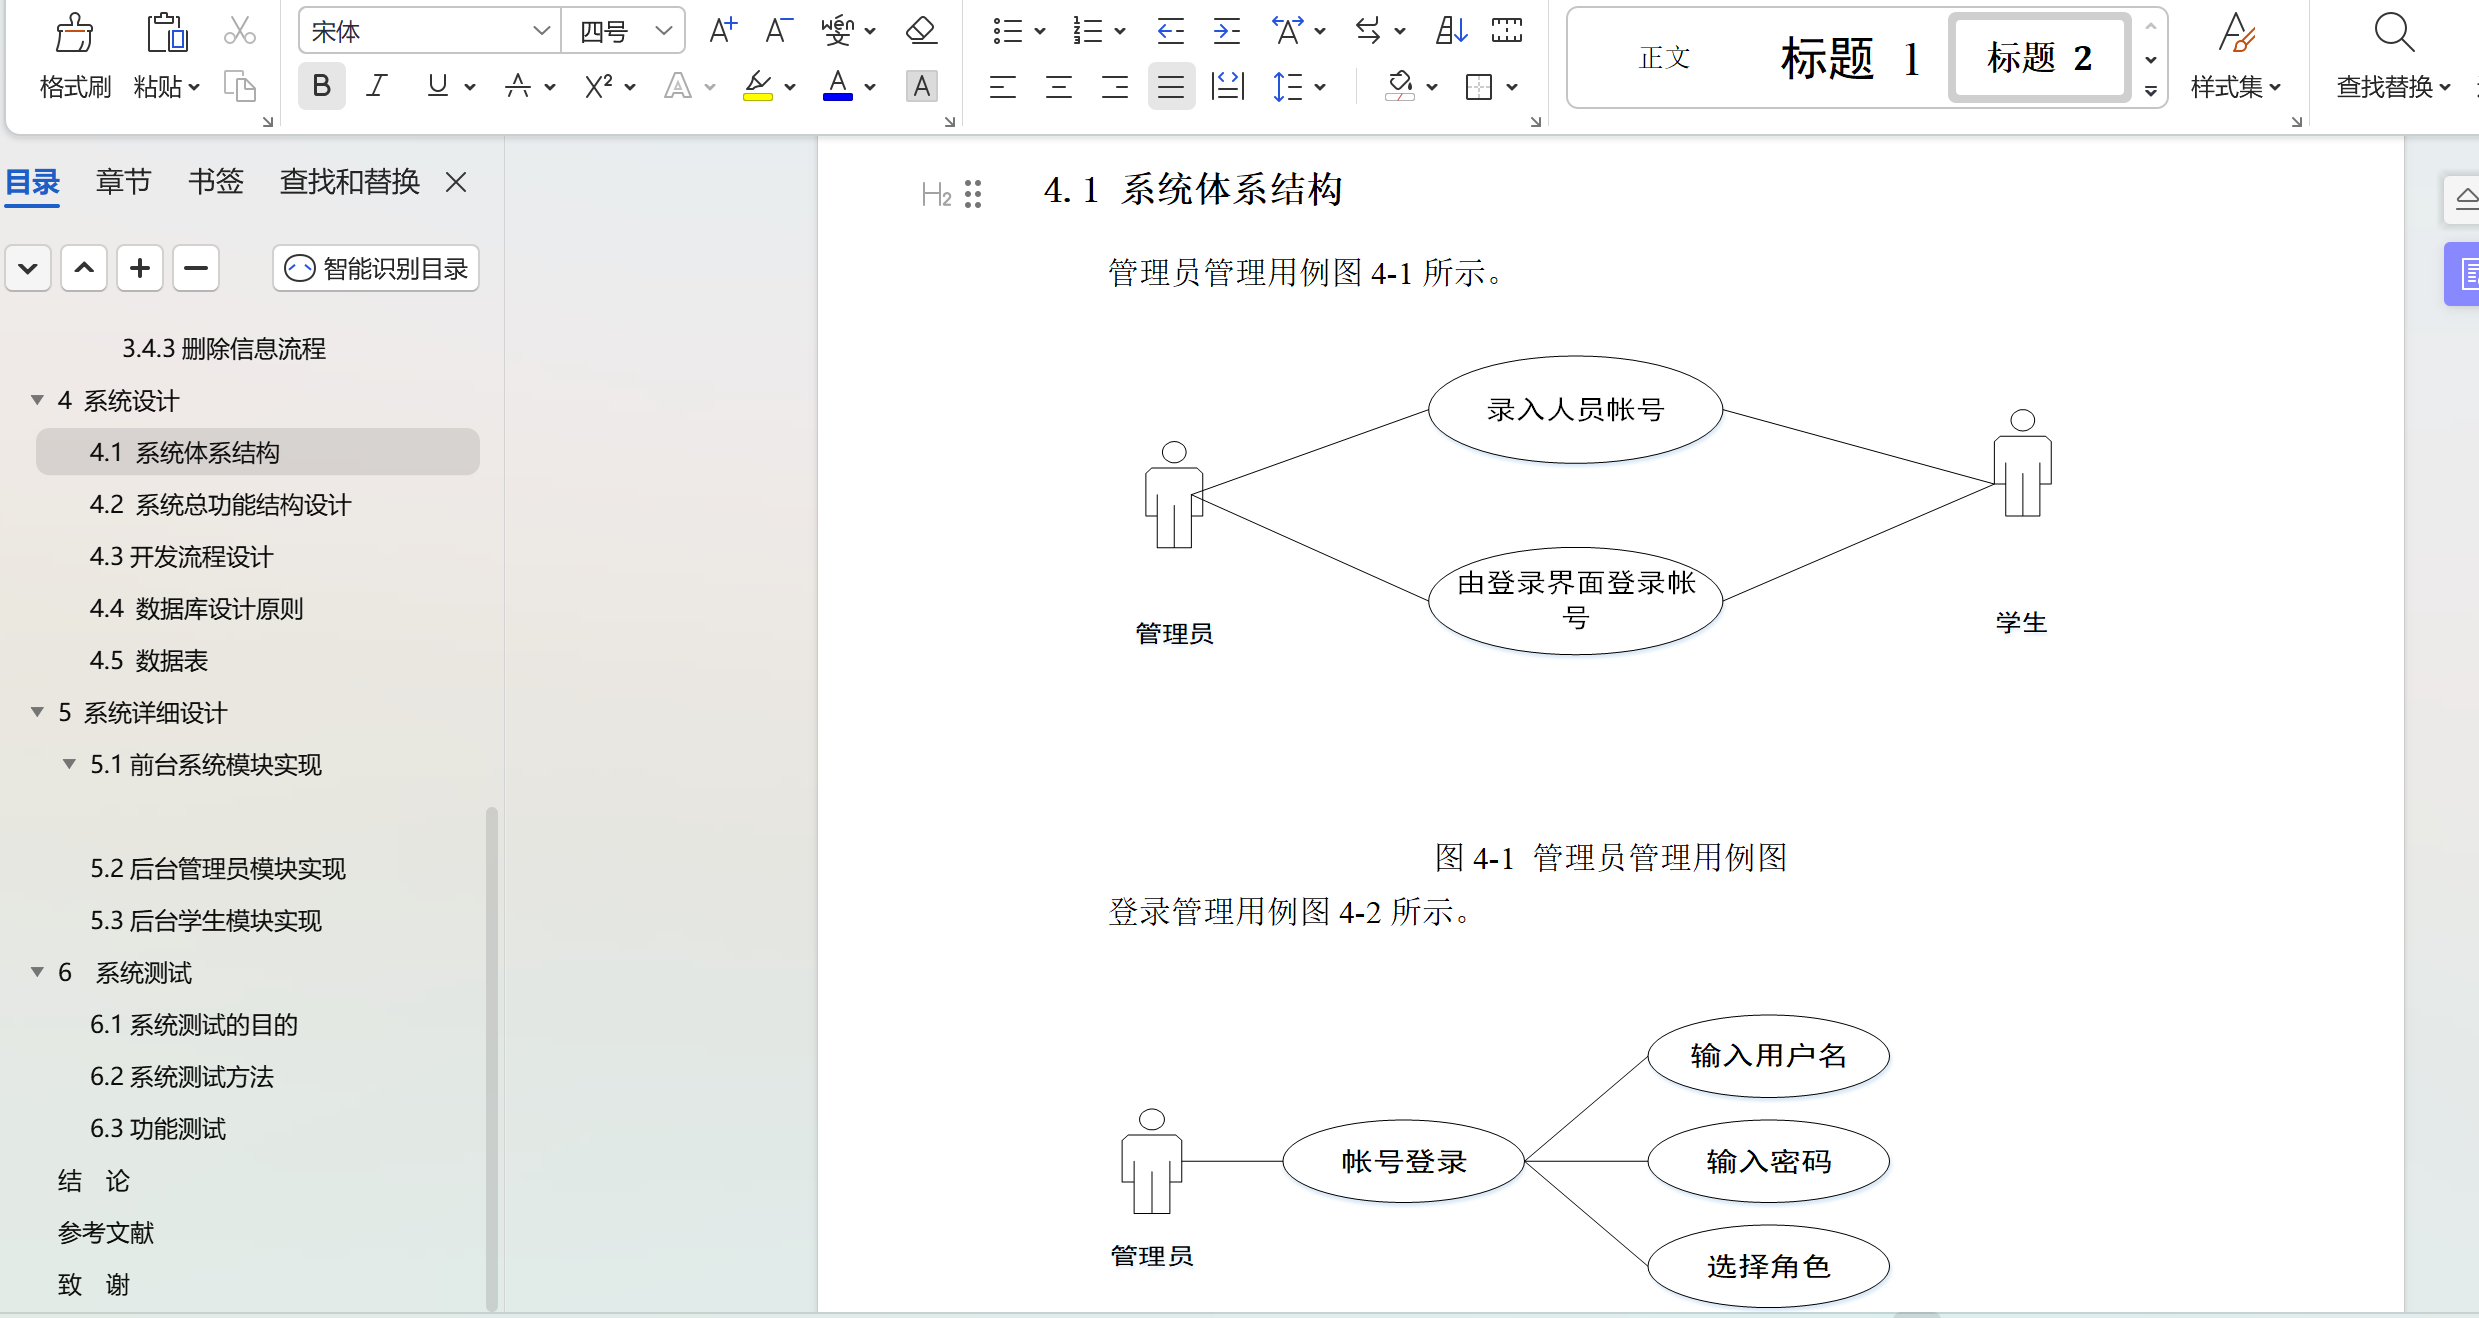Open the font size dropdown (四号)
Screen dimensions: 2479x1318
click(x=663, y=31)
